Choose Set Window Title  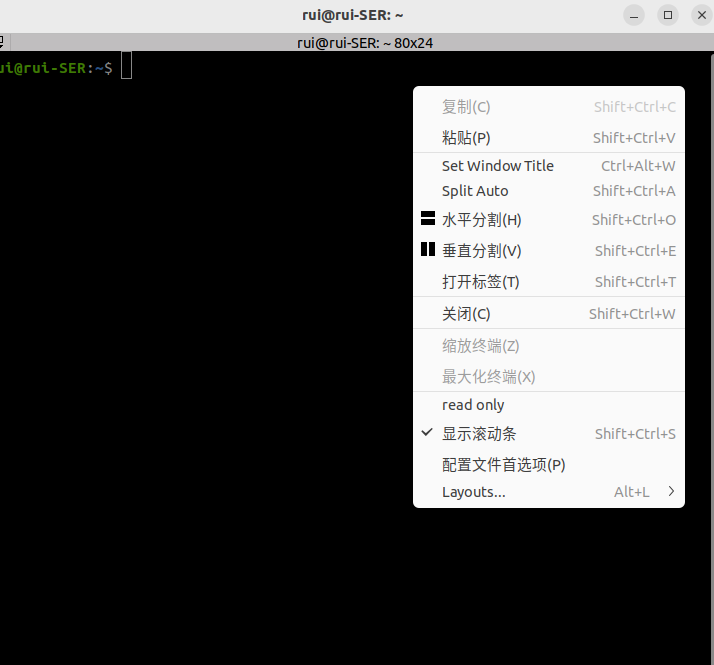click(497, 166)
